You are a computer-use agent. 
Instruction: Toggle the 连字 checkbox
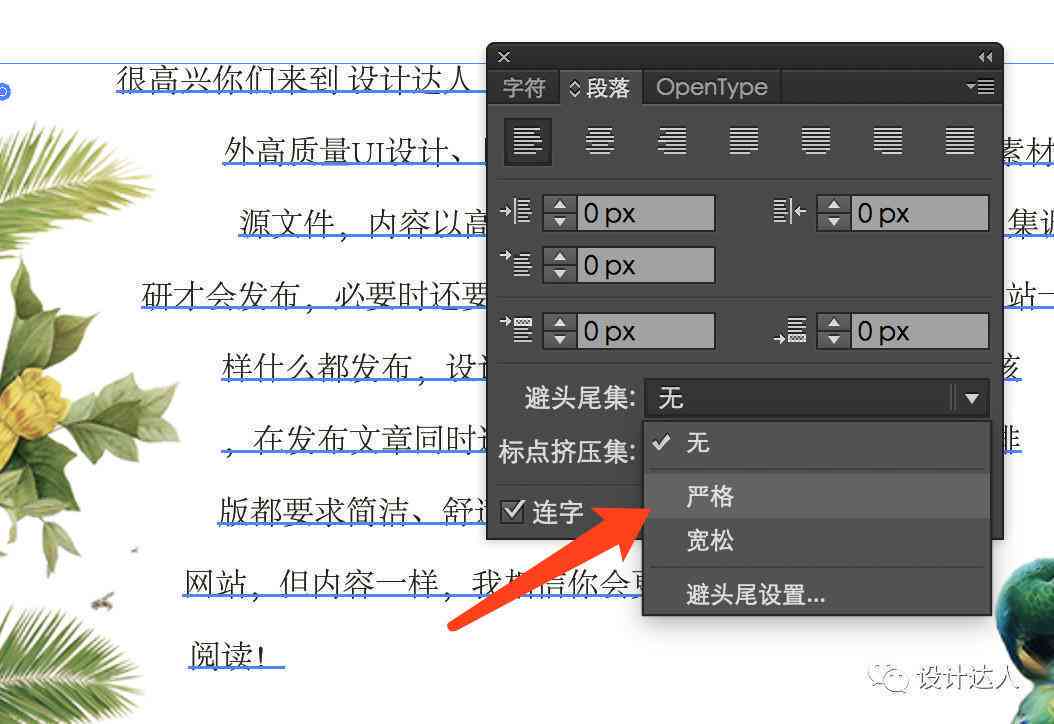pyautogui.click(x=513, y=512)
